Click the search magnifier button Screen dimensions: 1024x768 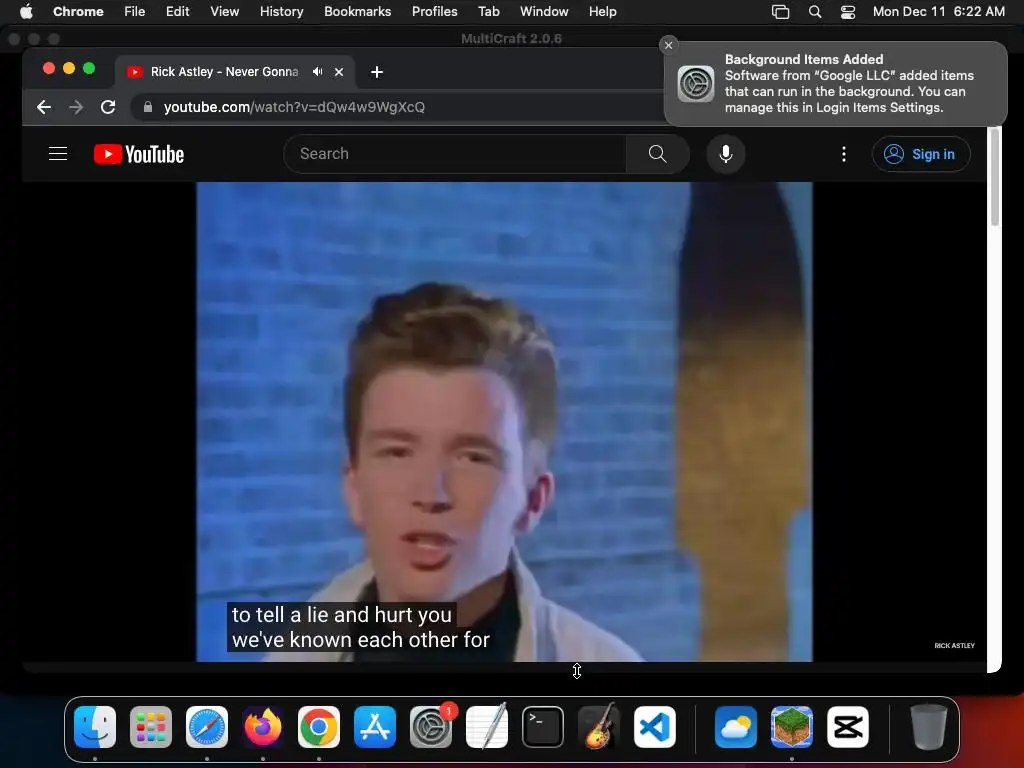tap(658, 154)
